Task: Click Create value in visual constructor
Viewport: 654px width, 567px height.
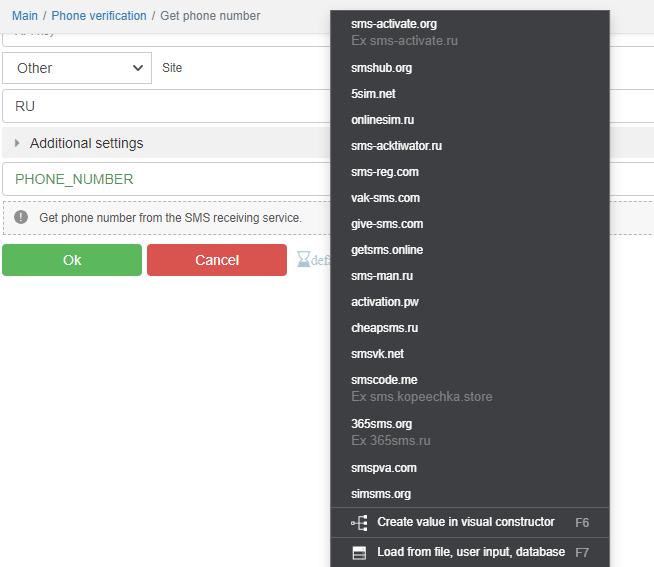Action: [x=470, y=522]
